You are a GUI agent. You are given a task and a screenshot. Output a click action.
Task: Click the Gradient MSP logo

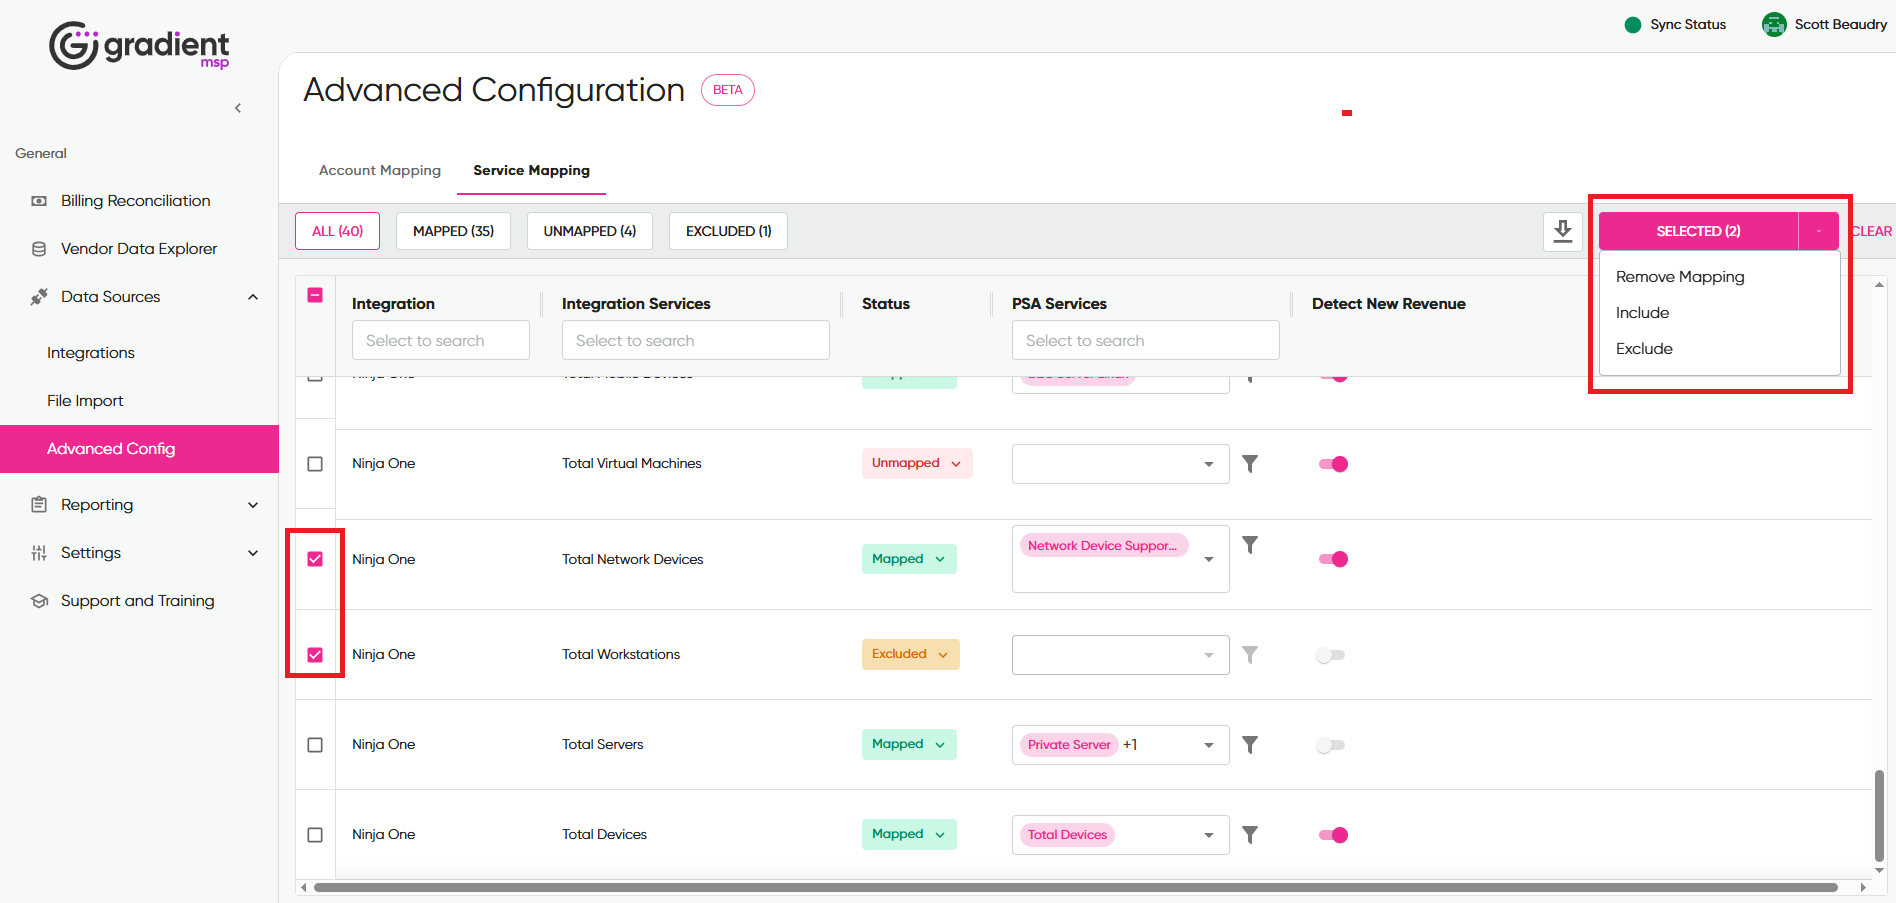[139, 46]
